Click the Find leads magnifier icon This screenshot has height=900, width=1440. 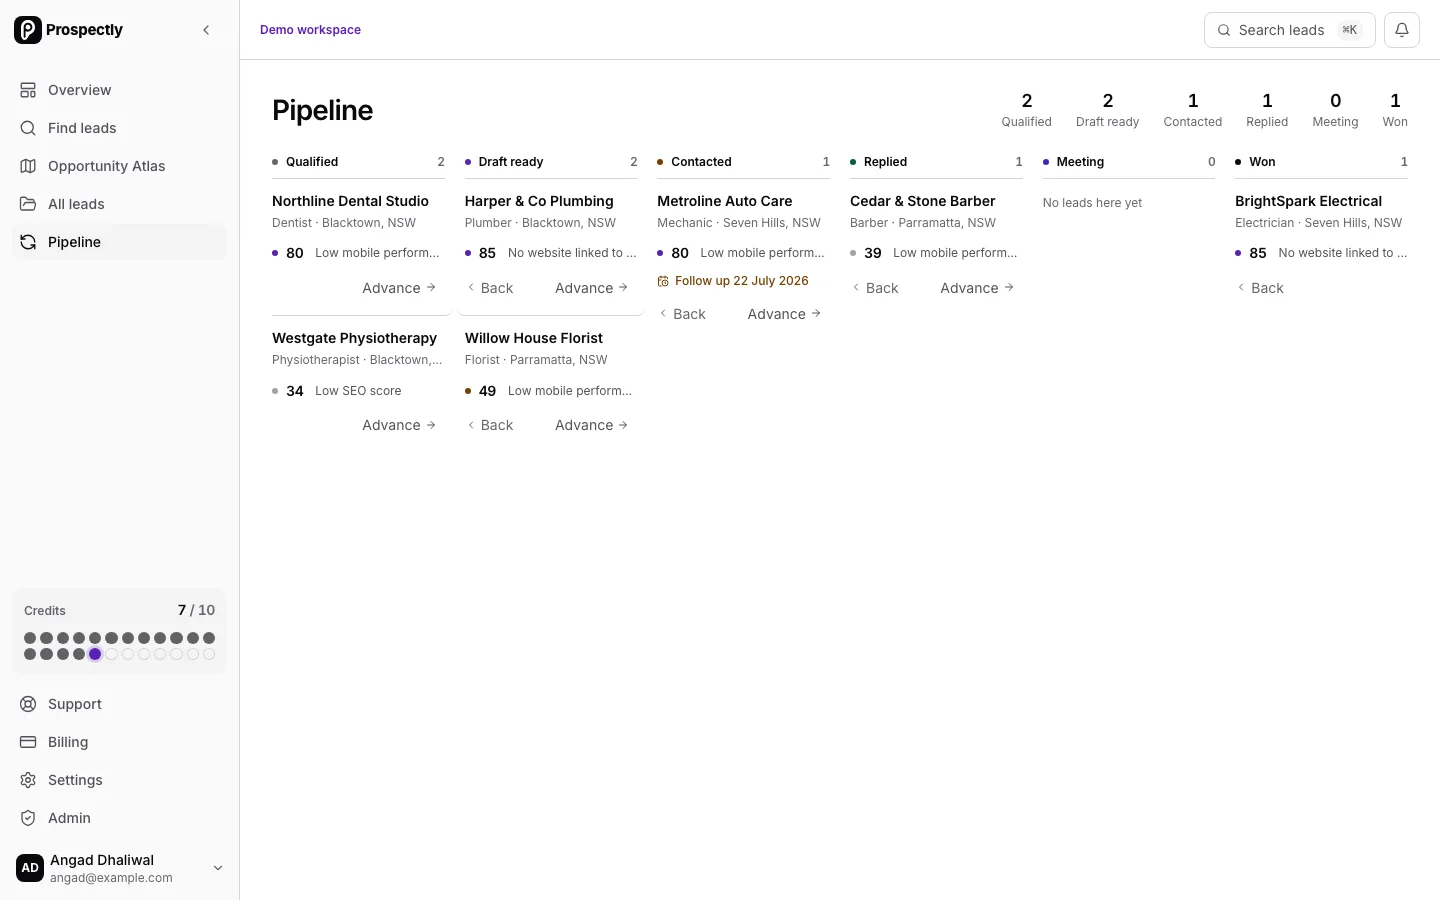click(x=28, y=128)
